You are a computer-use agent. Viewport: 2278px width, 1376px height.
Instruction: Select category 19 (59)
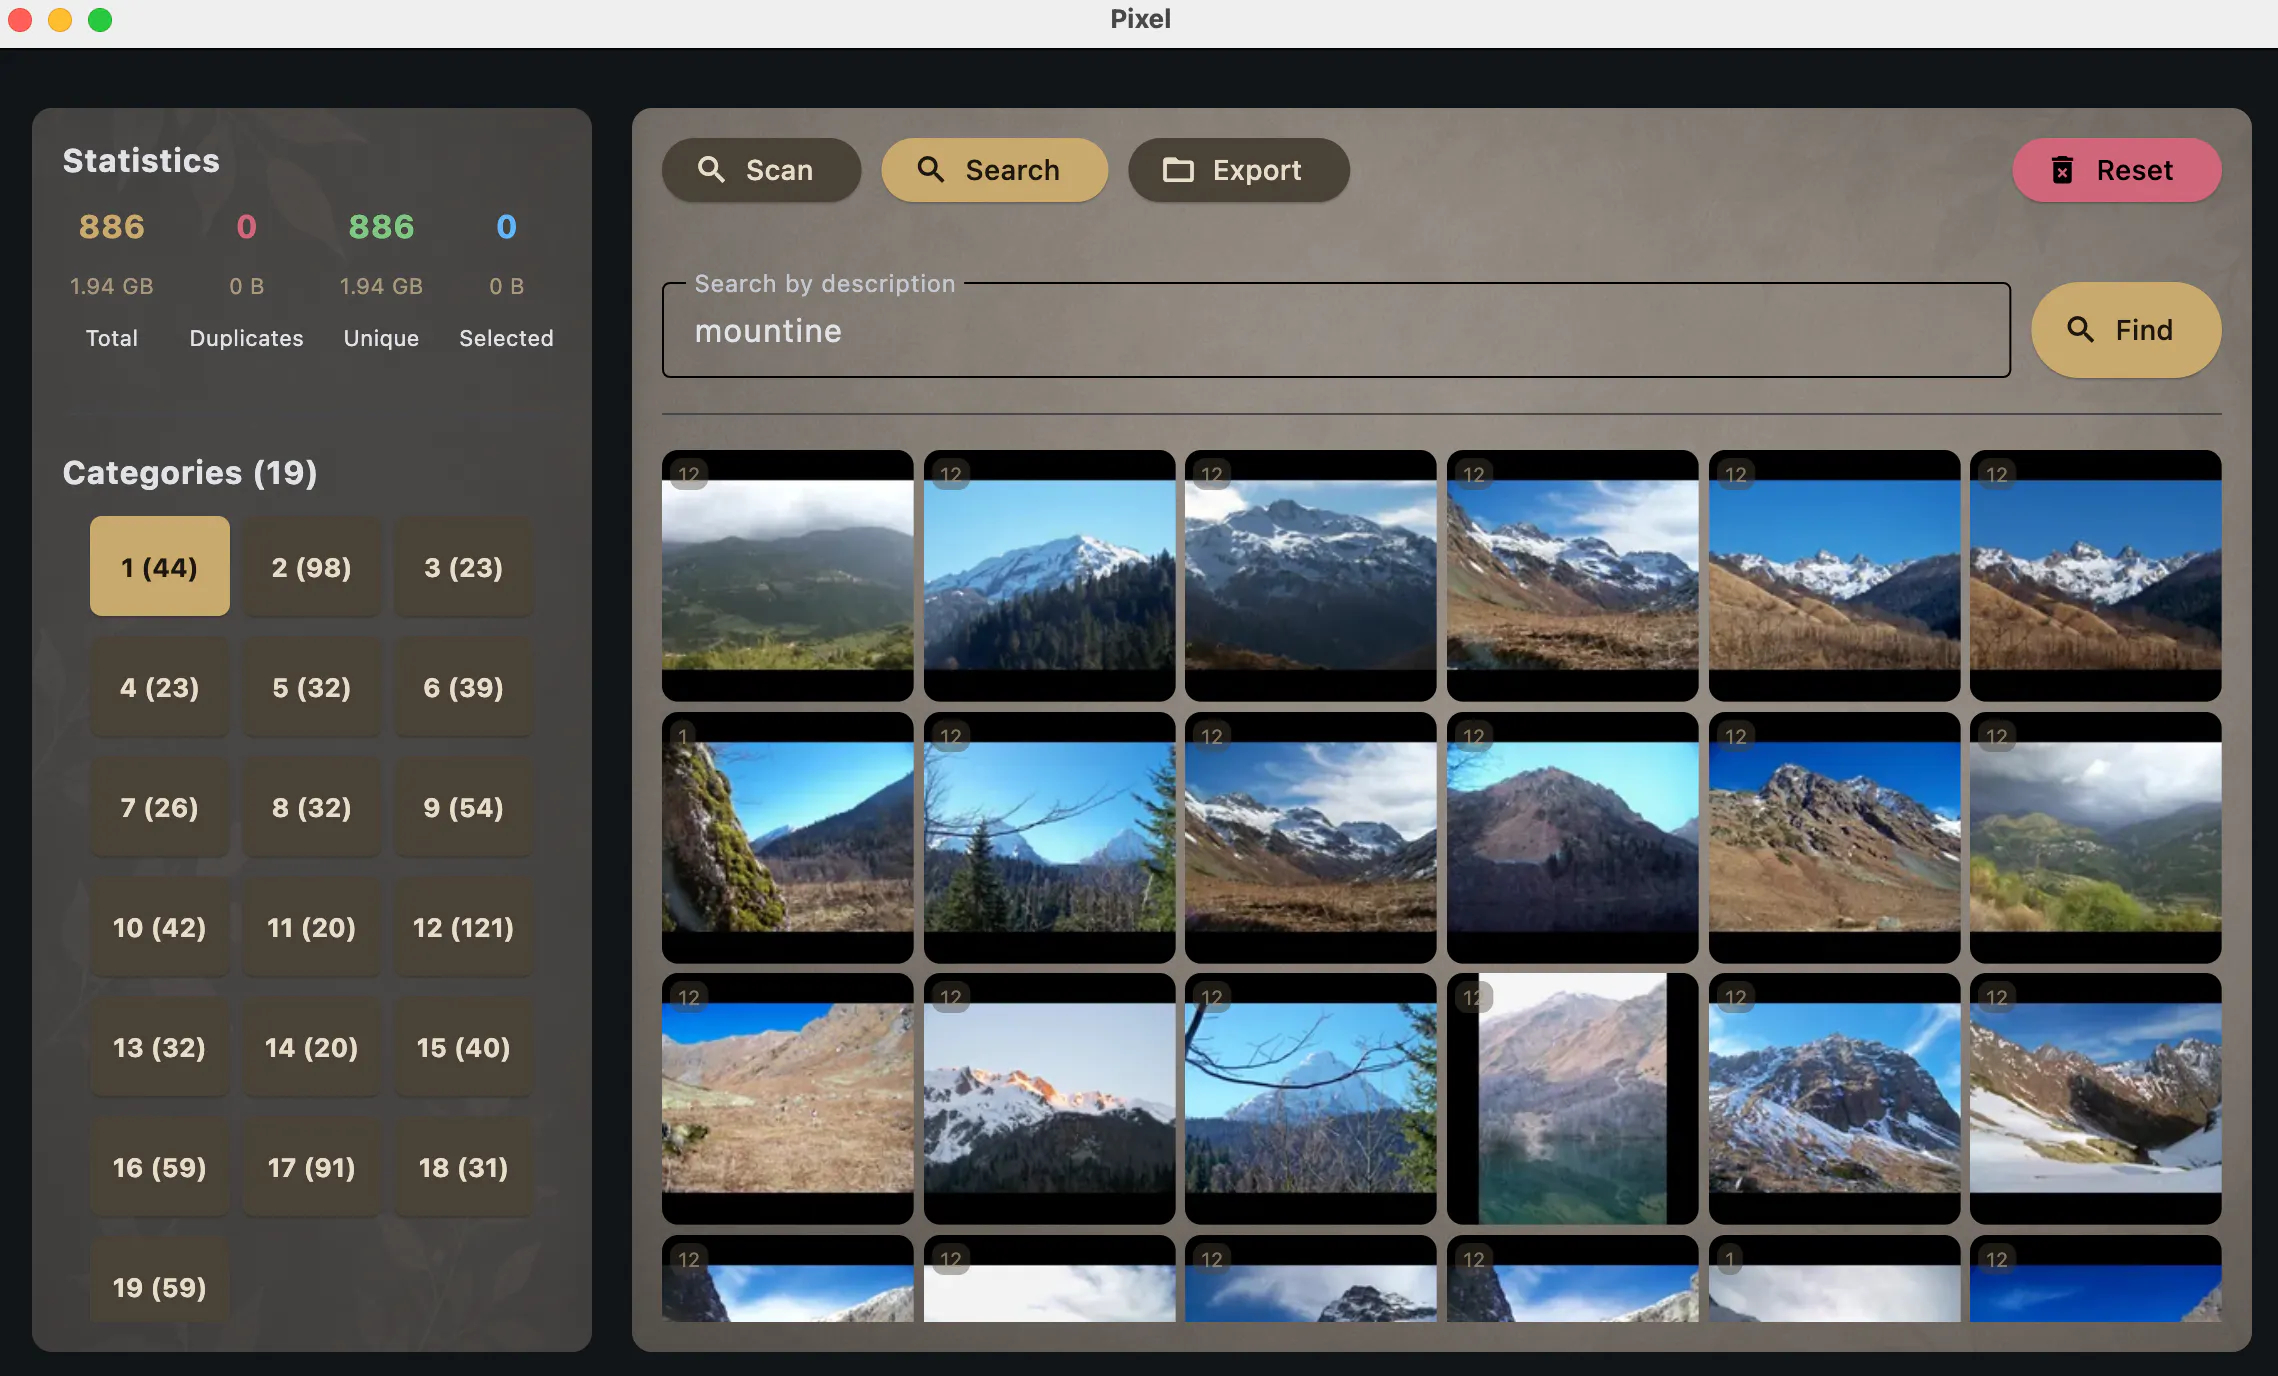[x=160, y=1281]
